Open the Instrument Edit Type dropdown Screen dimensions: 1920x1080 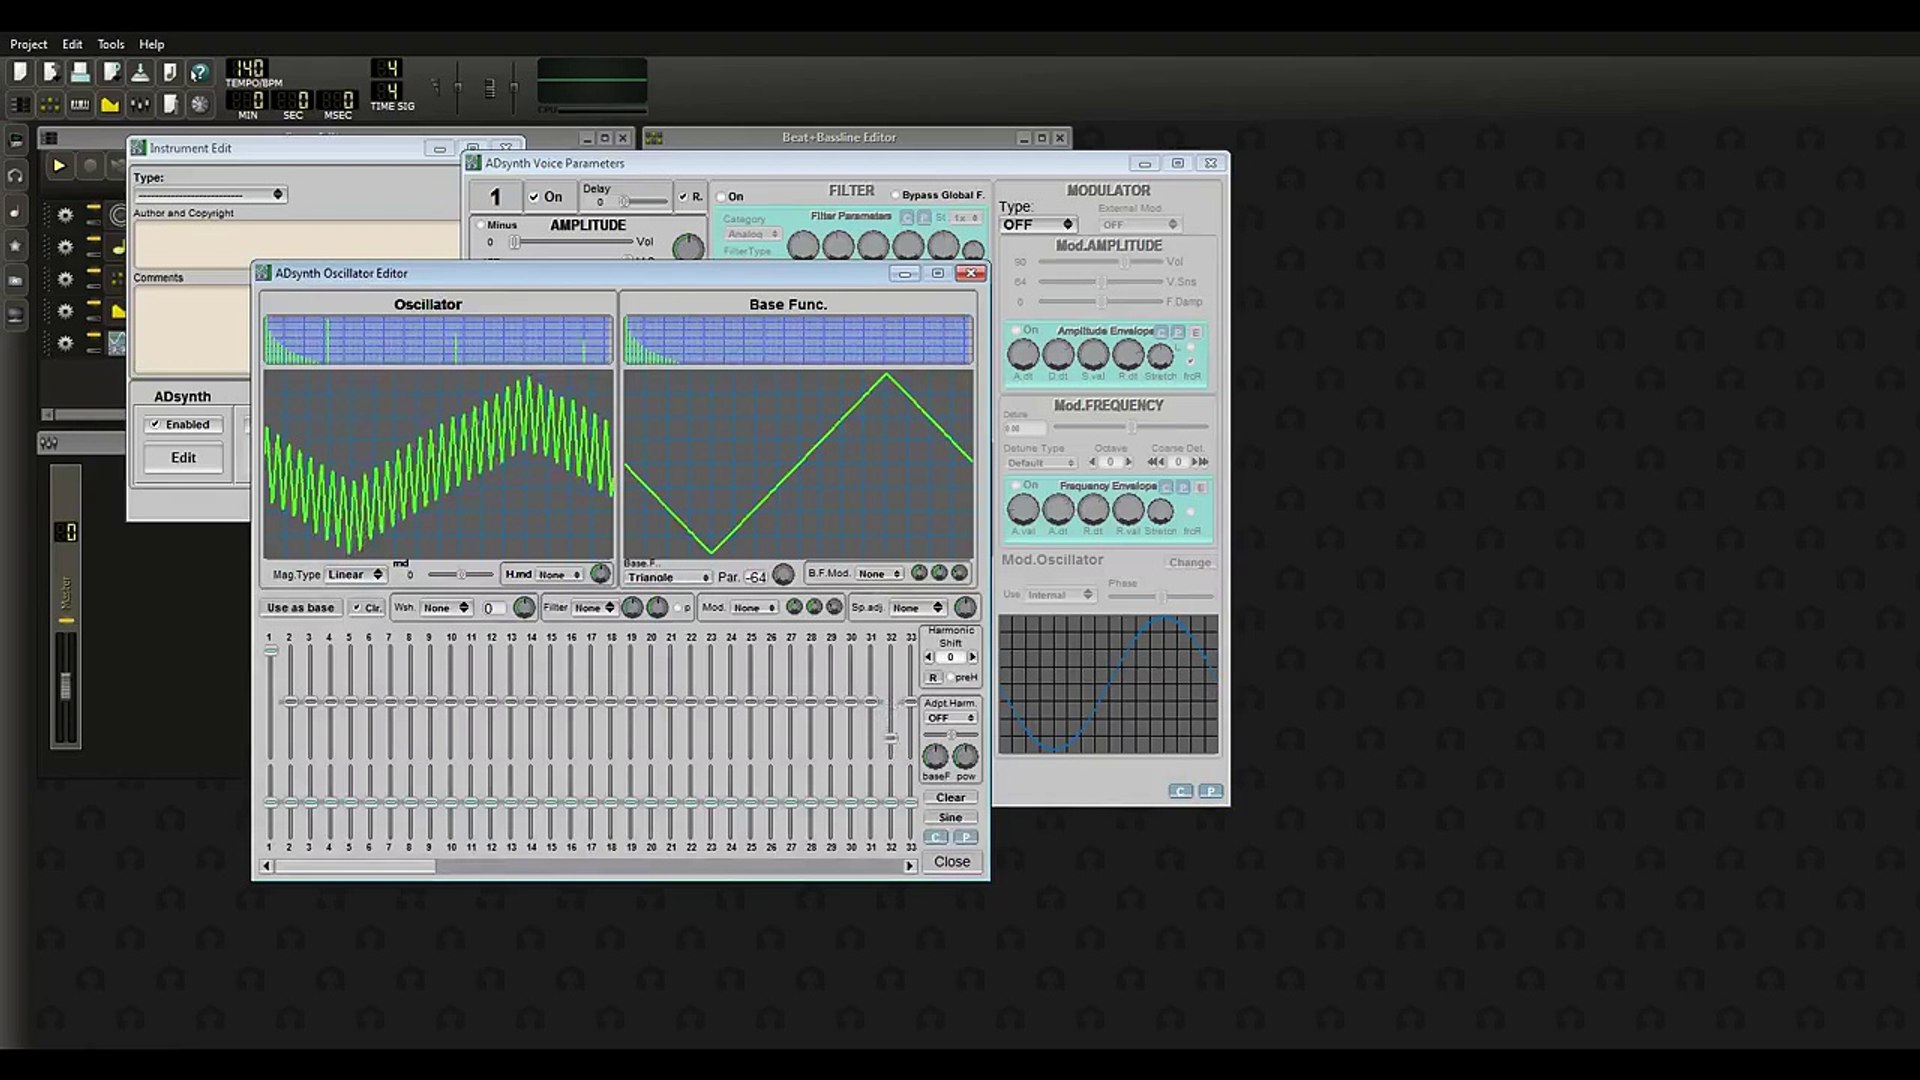pyautogui.click(x=211, y=195)
